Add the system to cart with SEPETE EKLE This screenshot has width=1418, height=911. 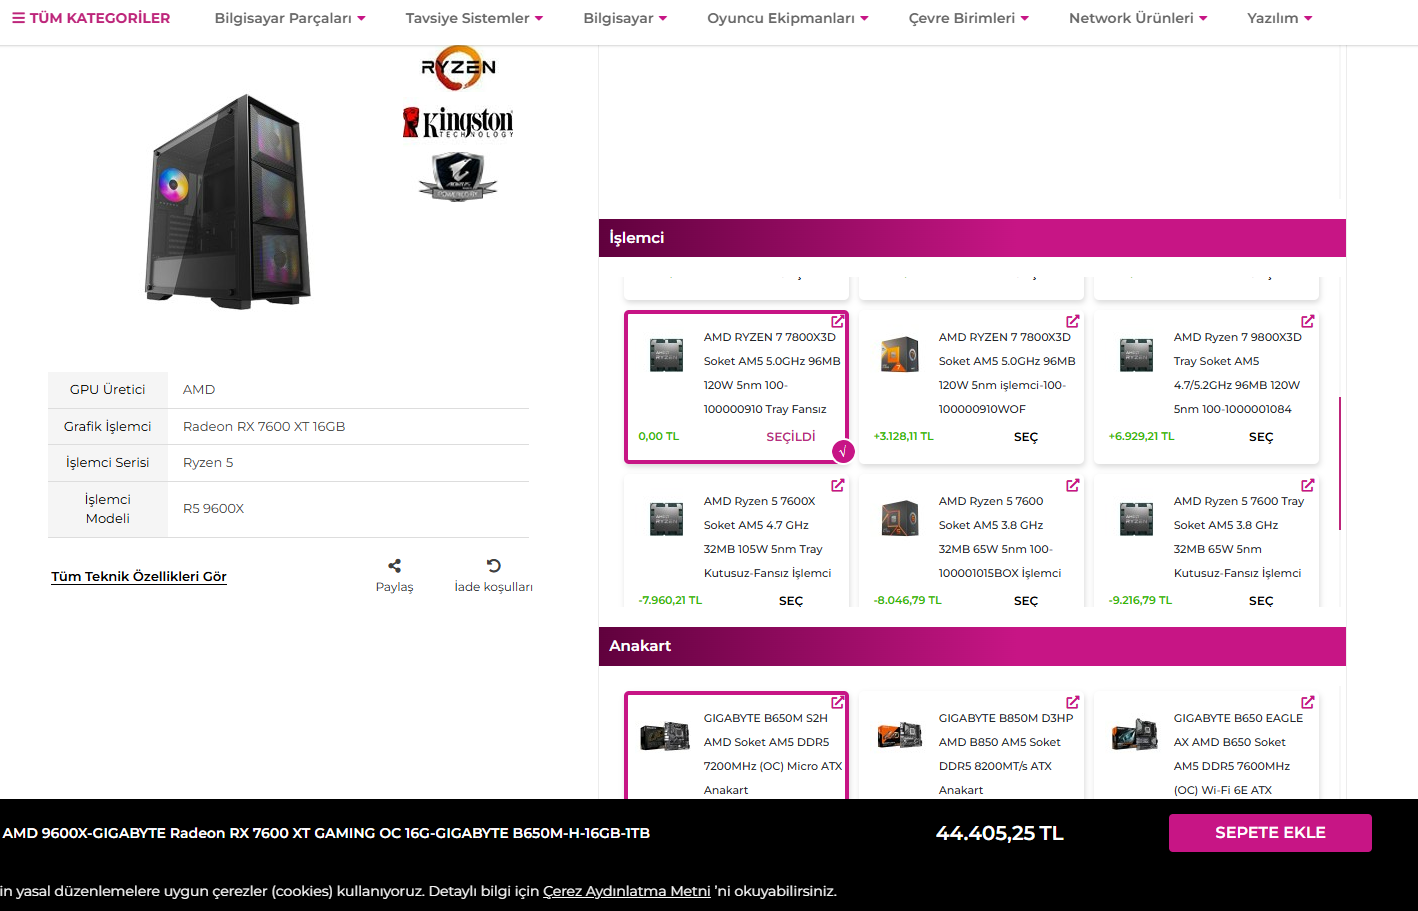pos(1270,833)
